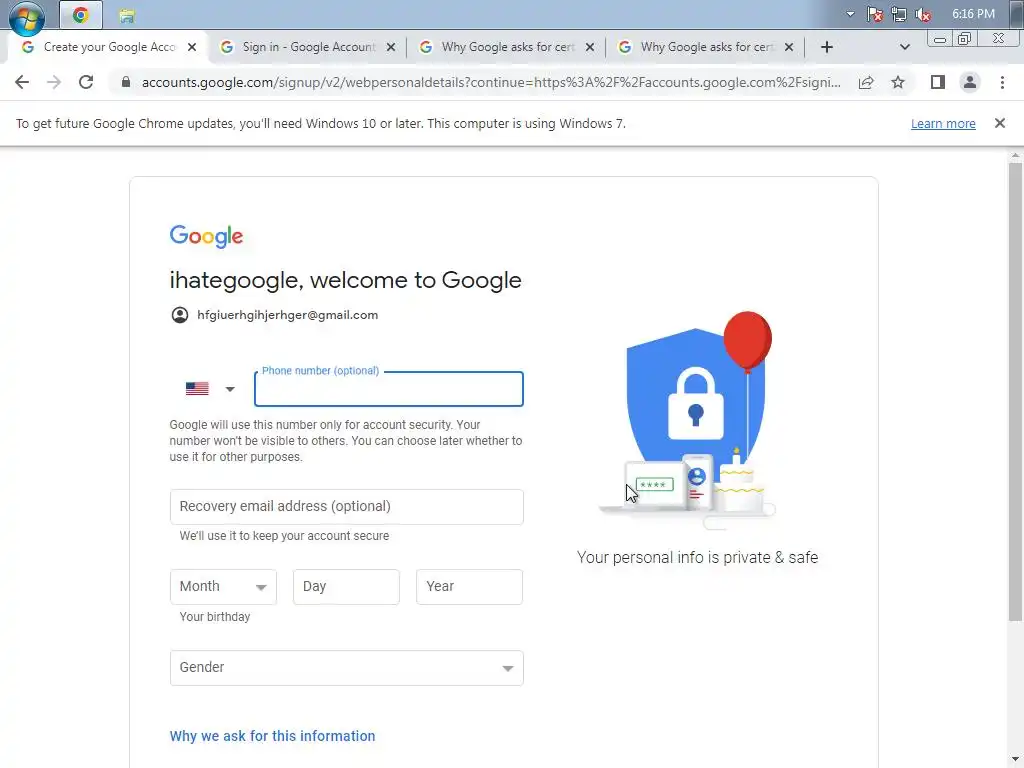Expand the Gender dropdown
1024x768 pixels.
(x=347, y=667)
